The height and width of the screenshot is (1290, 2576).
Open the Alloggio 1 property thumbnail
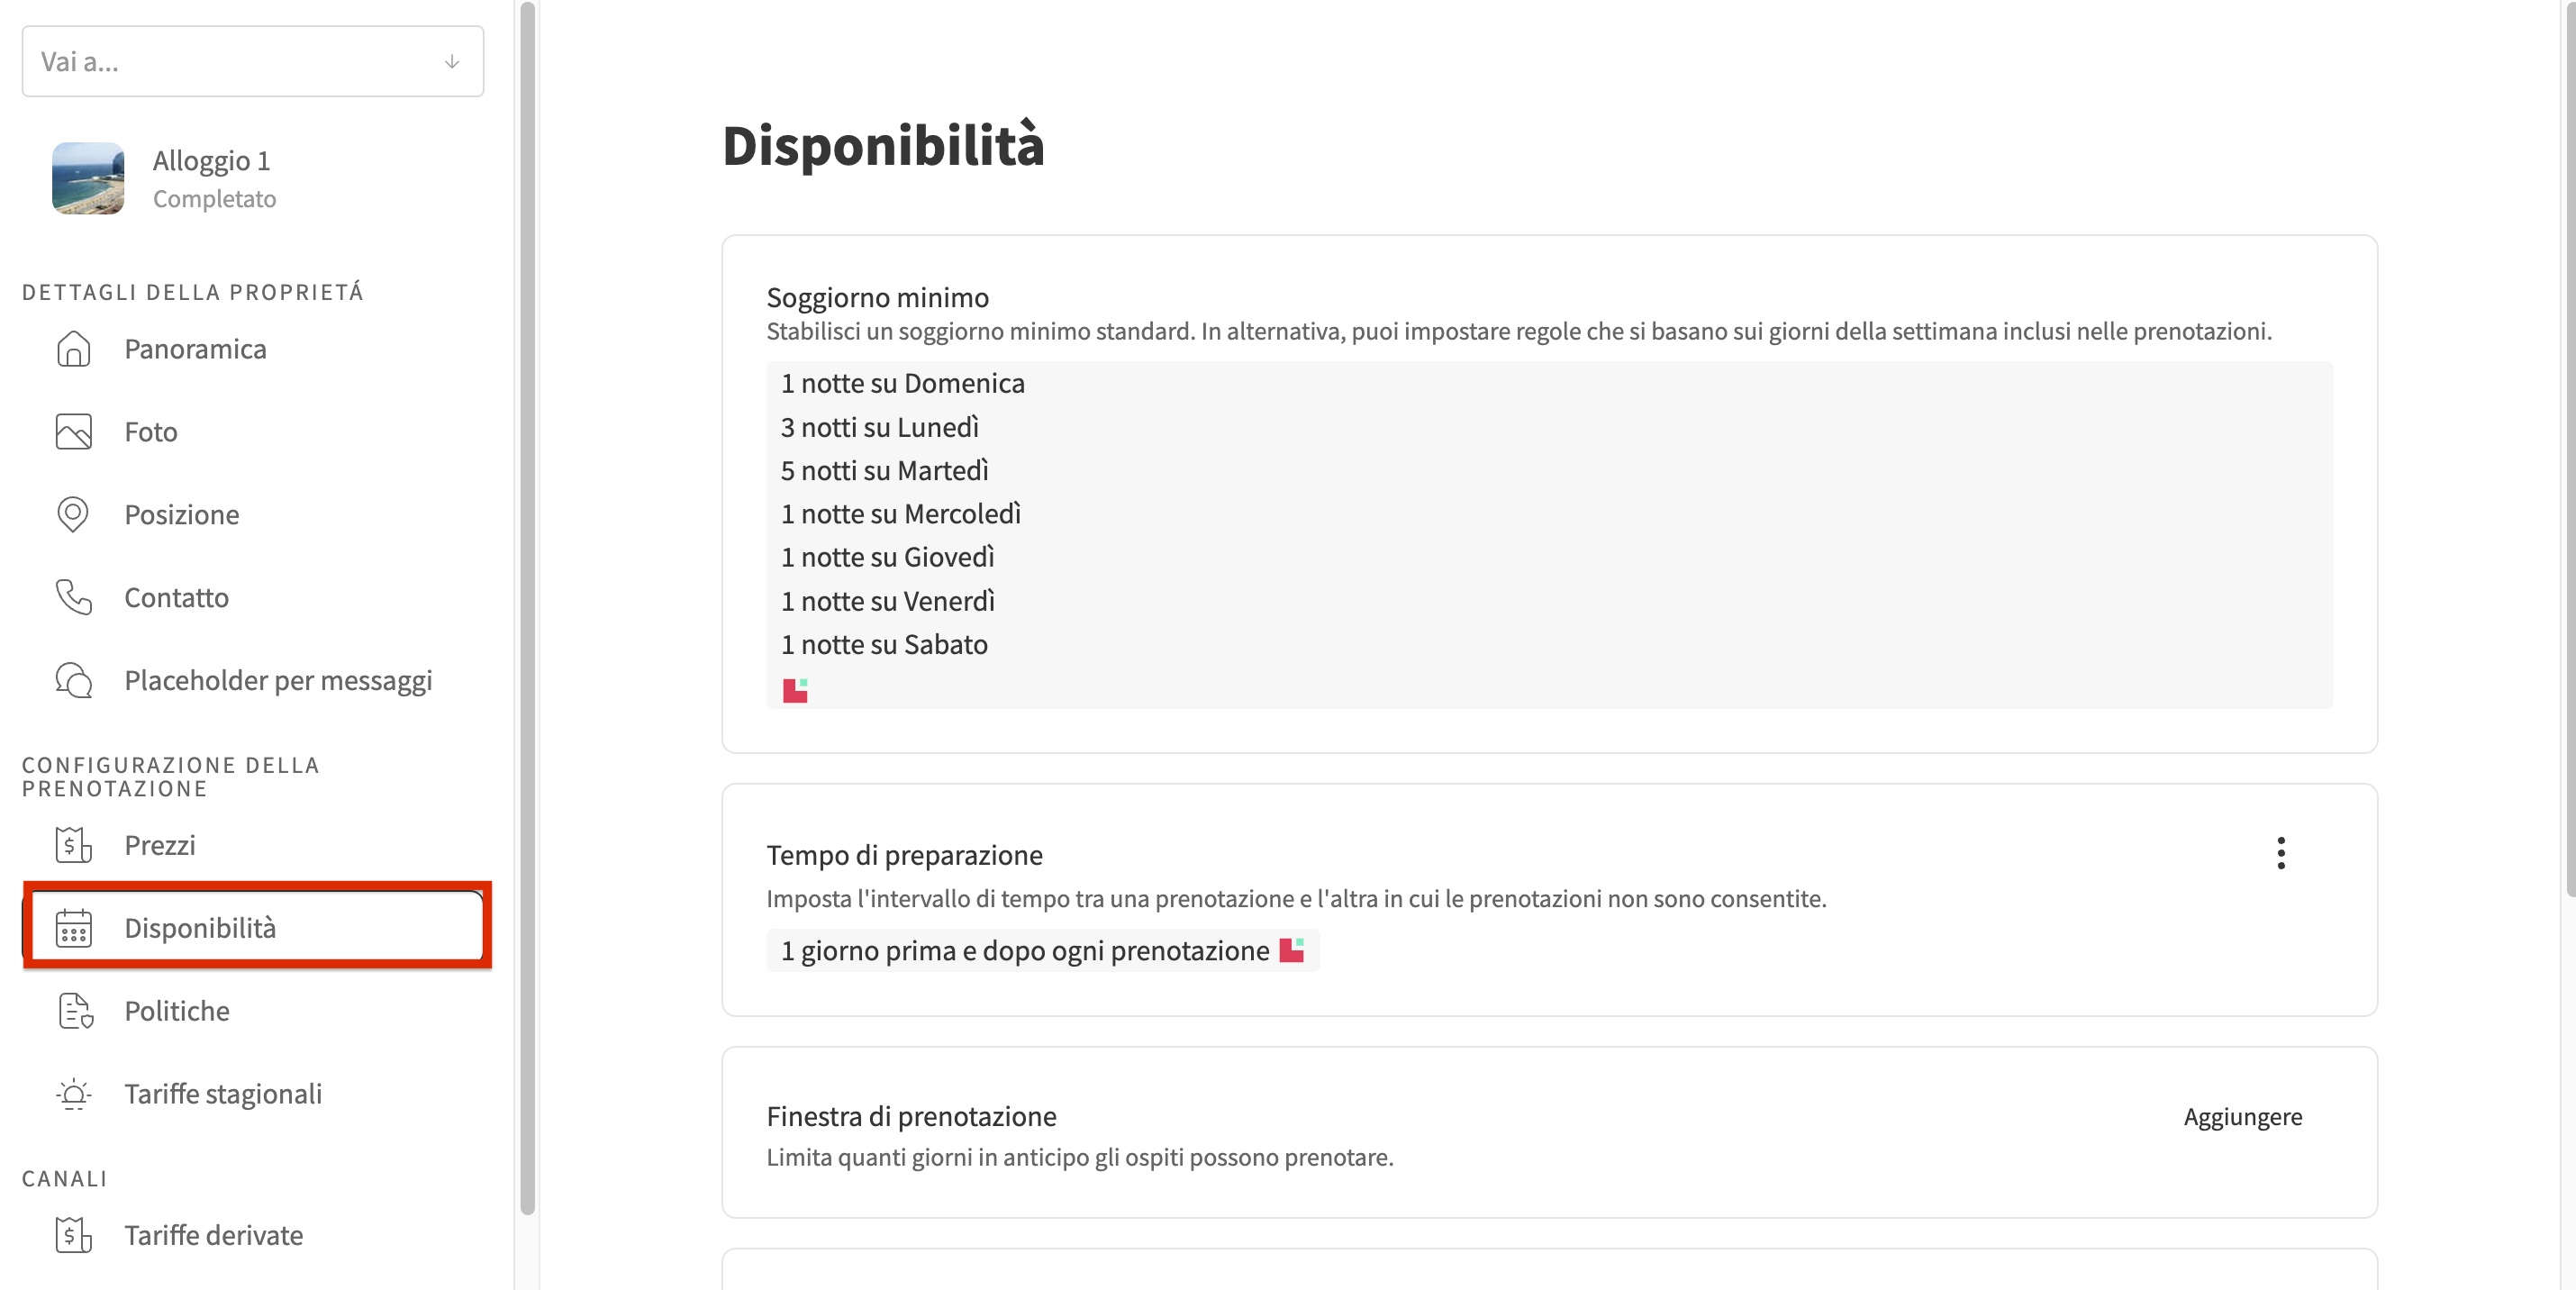pyautogui.click(x=88, y=178)
